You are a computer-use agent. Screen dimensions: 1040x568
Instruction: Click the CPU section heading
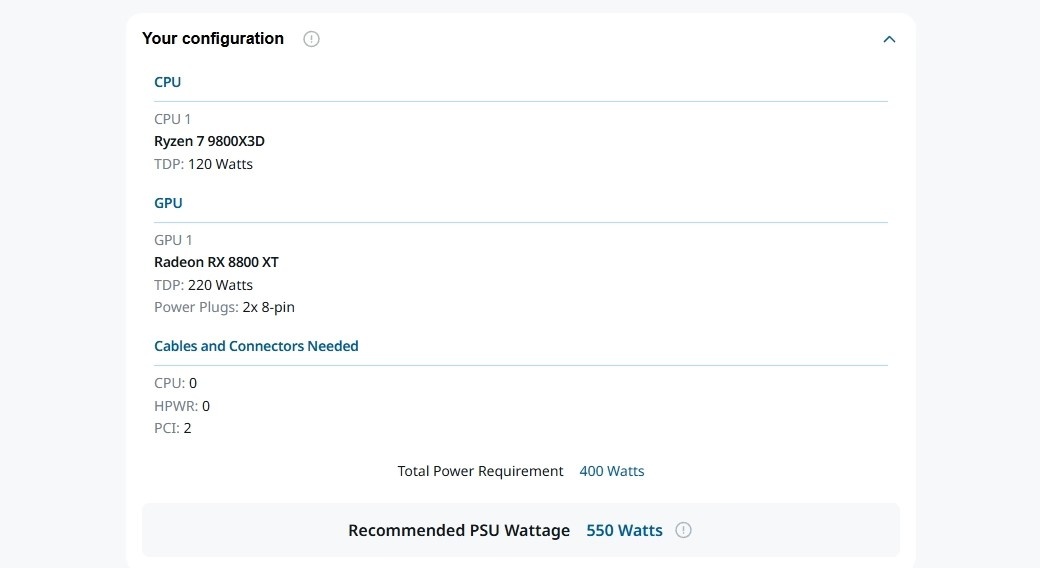click(x=167, y=82)
